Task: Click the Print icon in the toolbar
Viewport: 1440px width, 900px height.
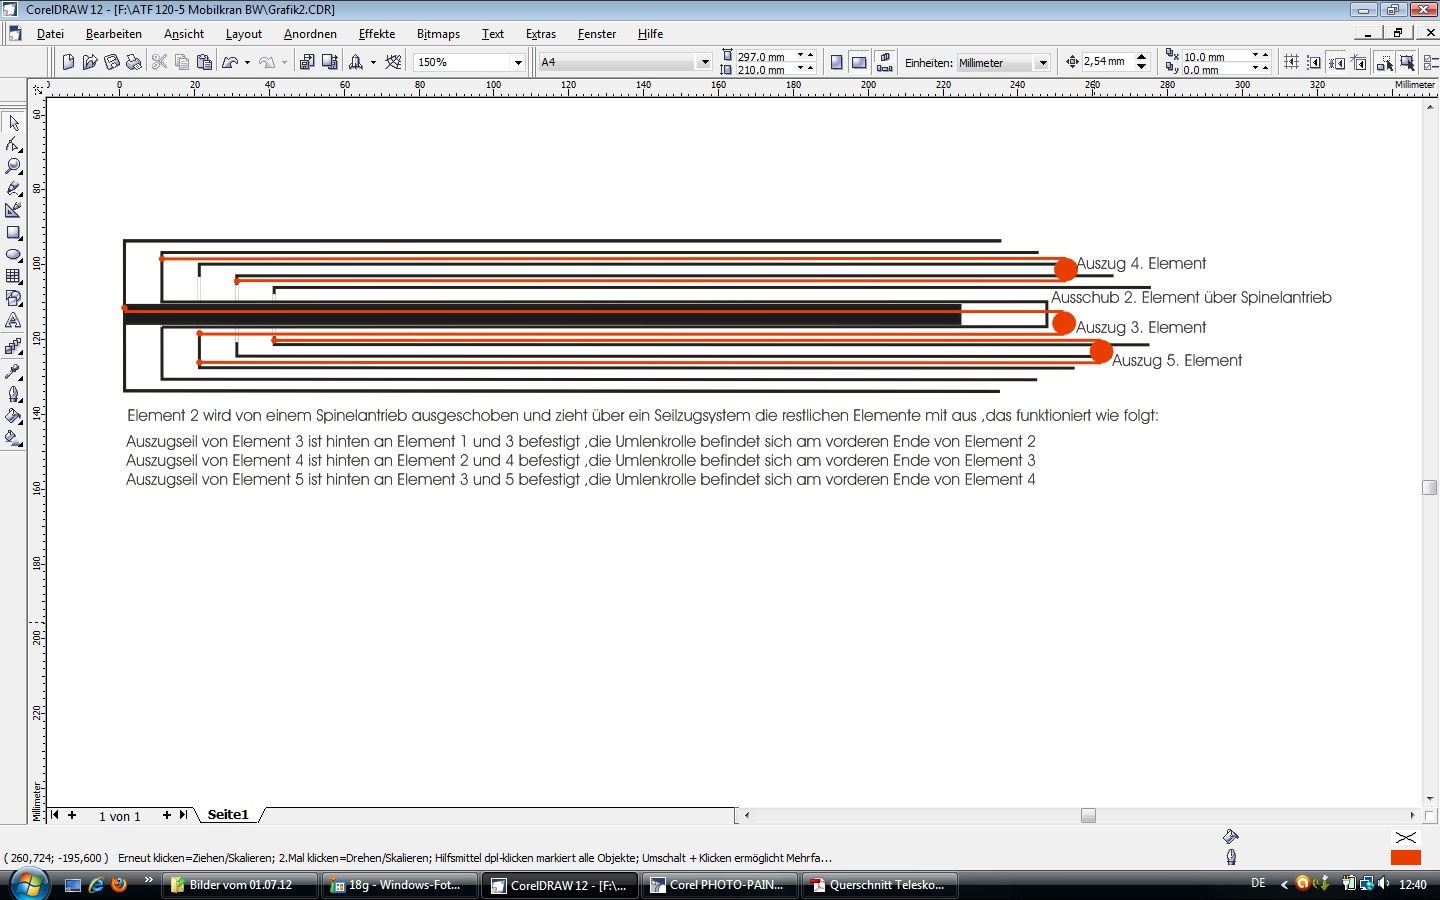Action: [133, 62]
